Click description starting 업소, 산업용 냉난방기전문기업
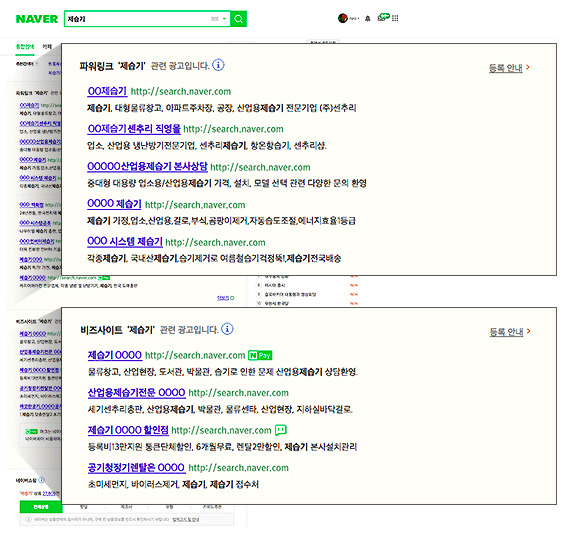 pos(207,146)
